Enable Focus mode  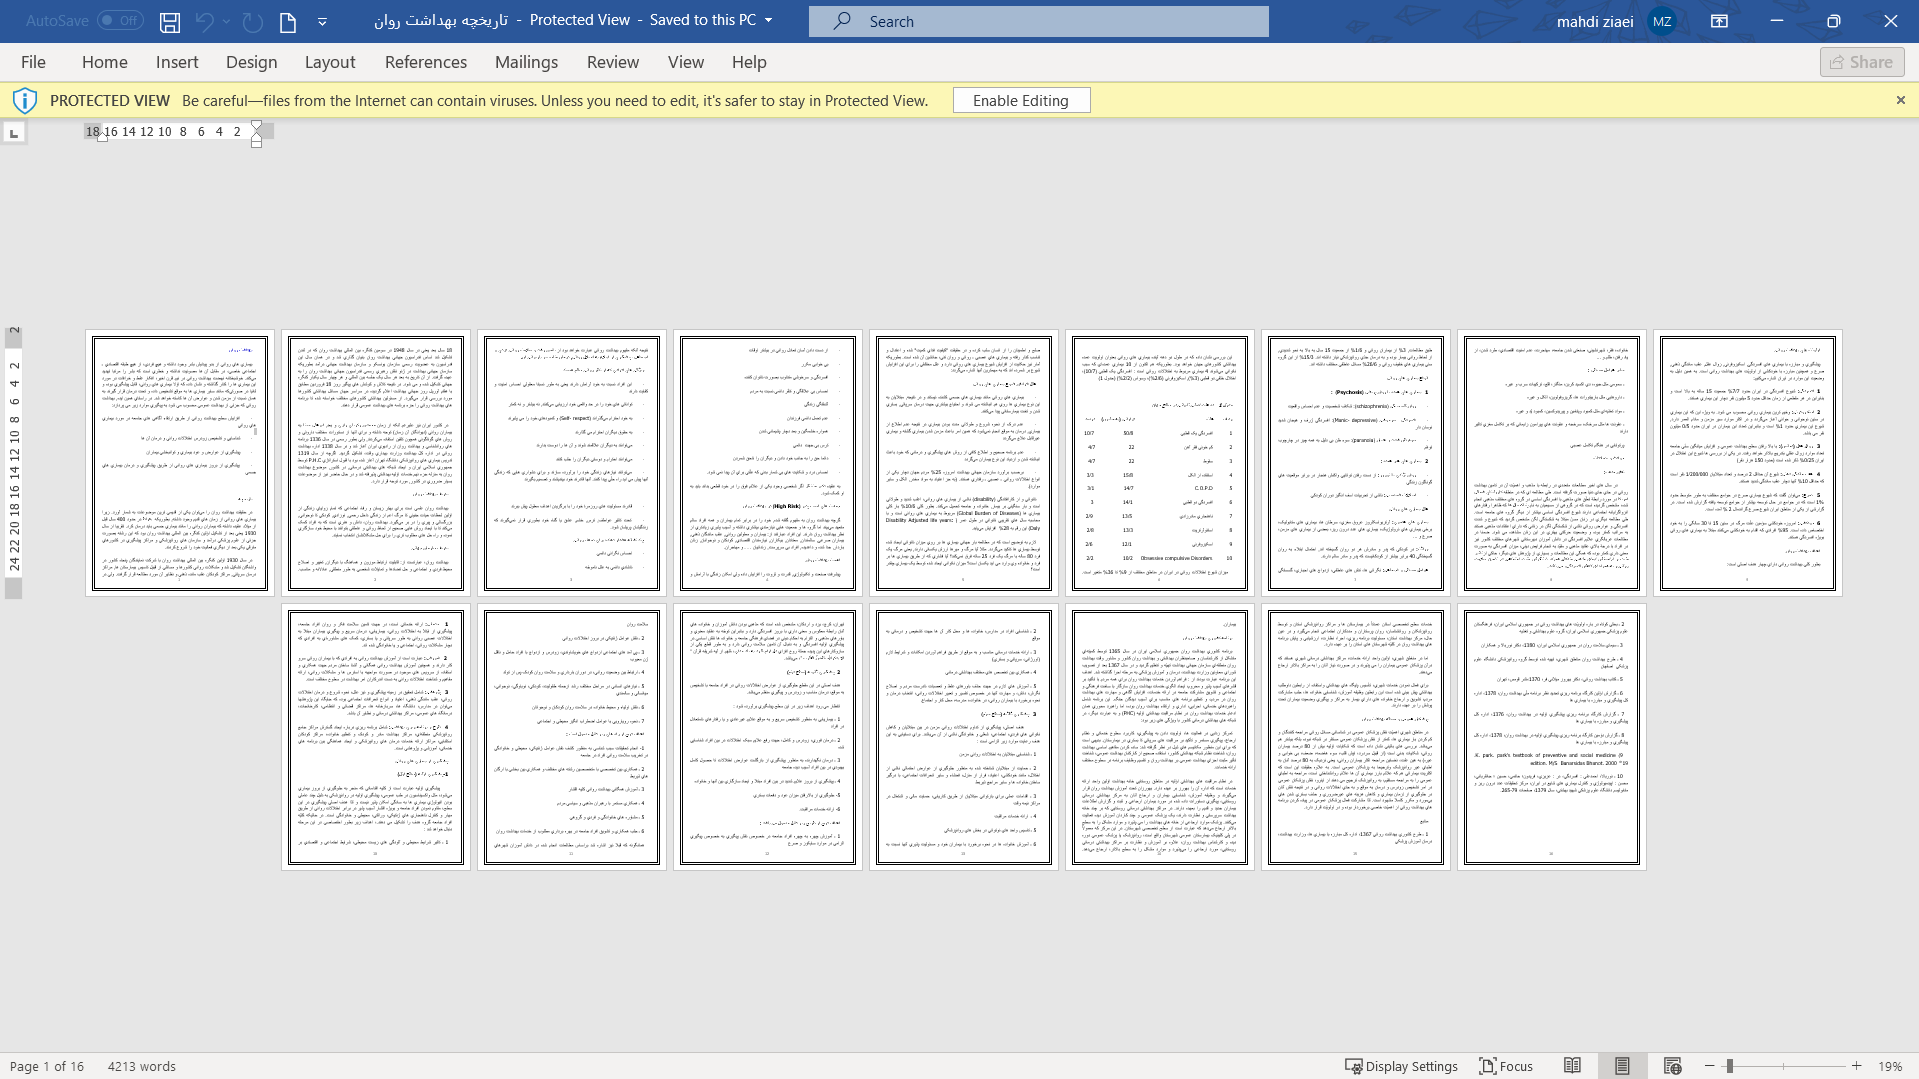point(1506,1066)
